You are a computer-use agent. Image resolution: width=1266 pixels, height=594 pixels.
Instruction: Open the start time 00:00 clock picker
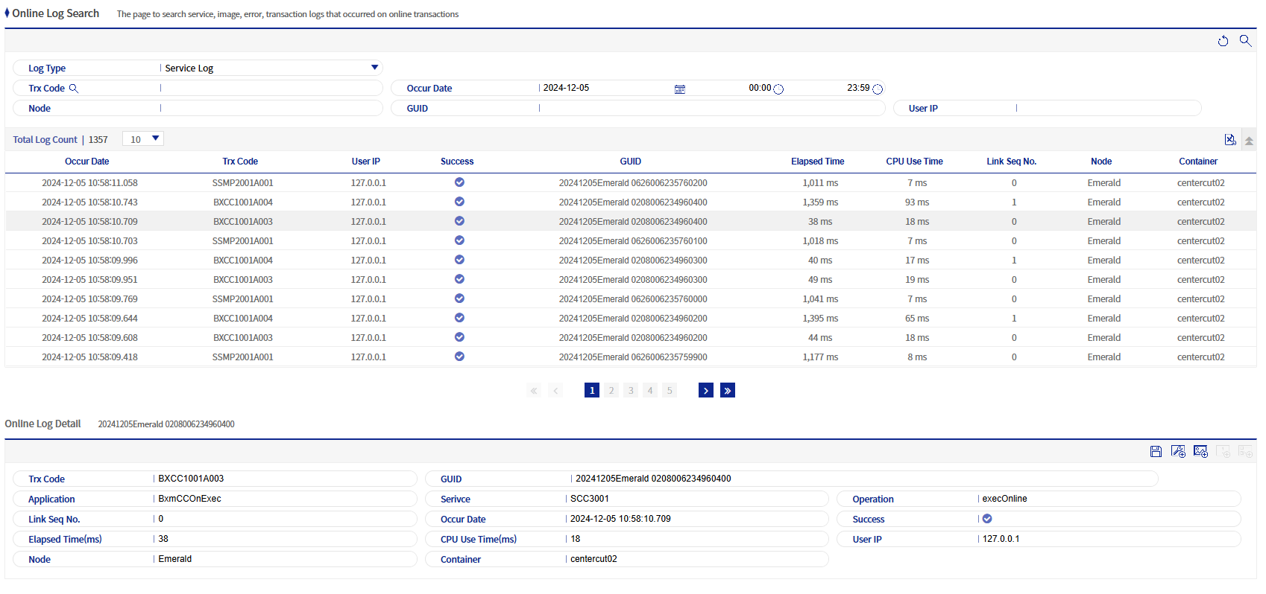click(778, 89)
